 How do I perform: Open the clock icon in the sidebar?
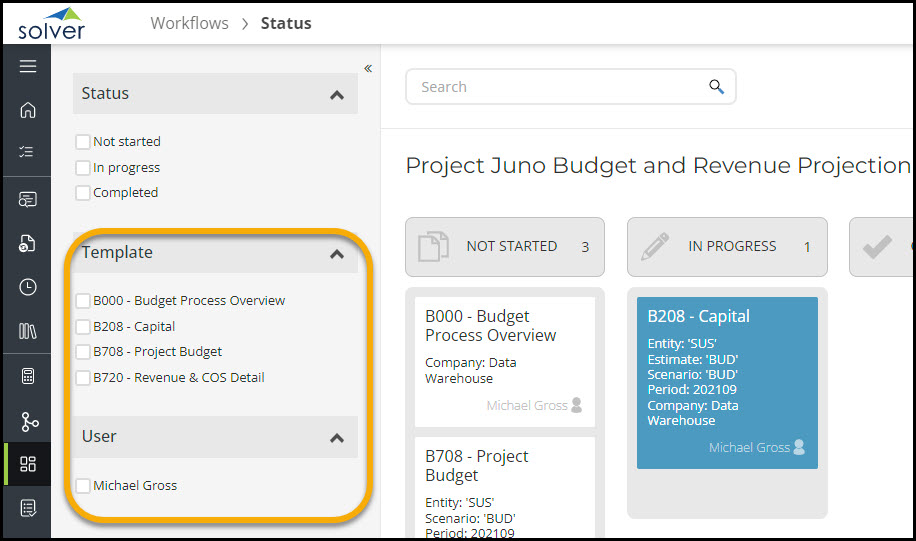[27, 287]
